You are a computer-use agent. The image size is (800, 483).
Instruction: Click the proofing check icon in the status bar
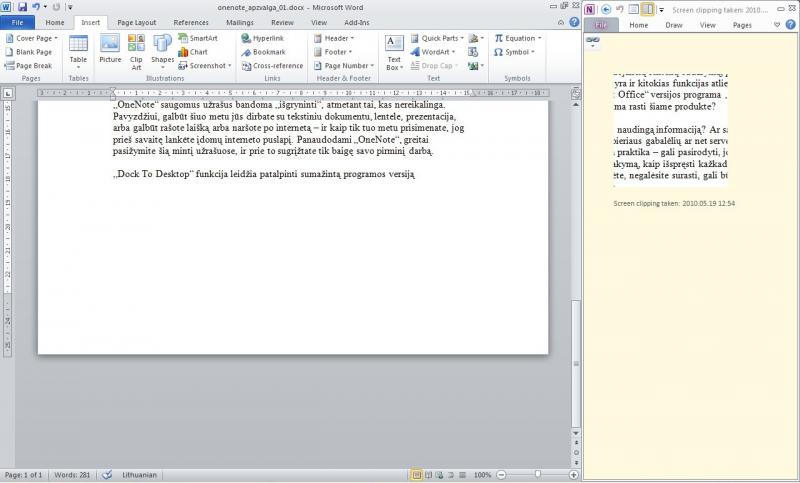tap(107, 475)
